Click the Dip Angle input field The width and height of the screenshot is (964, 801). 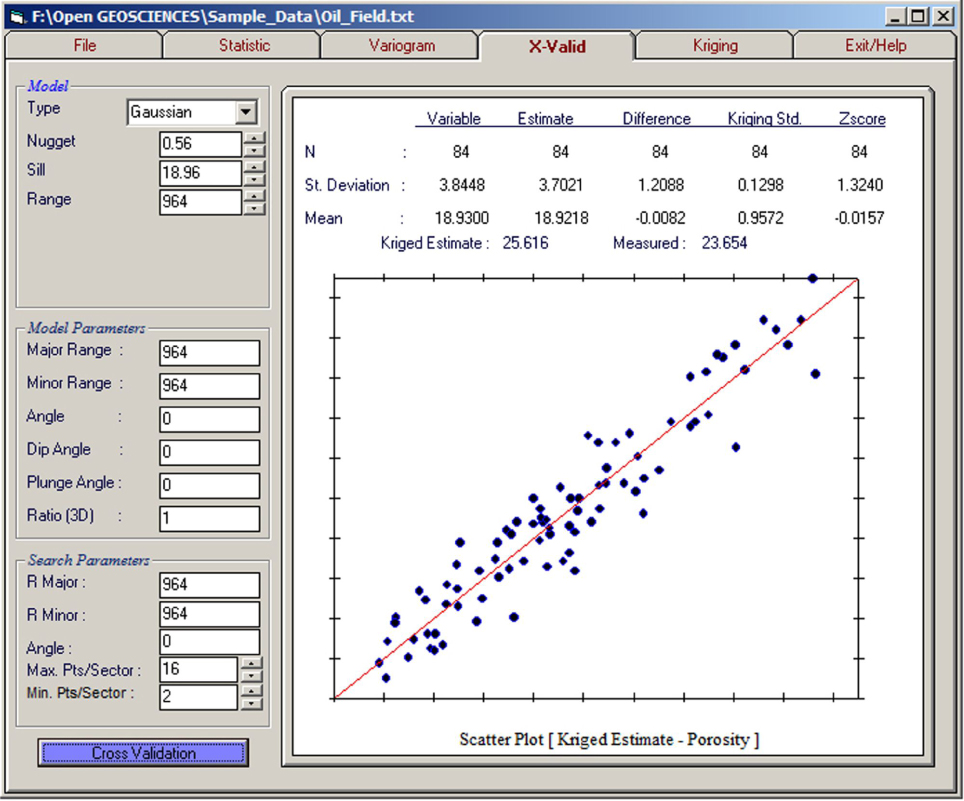[x=208, y=452]
